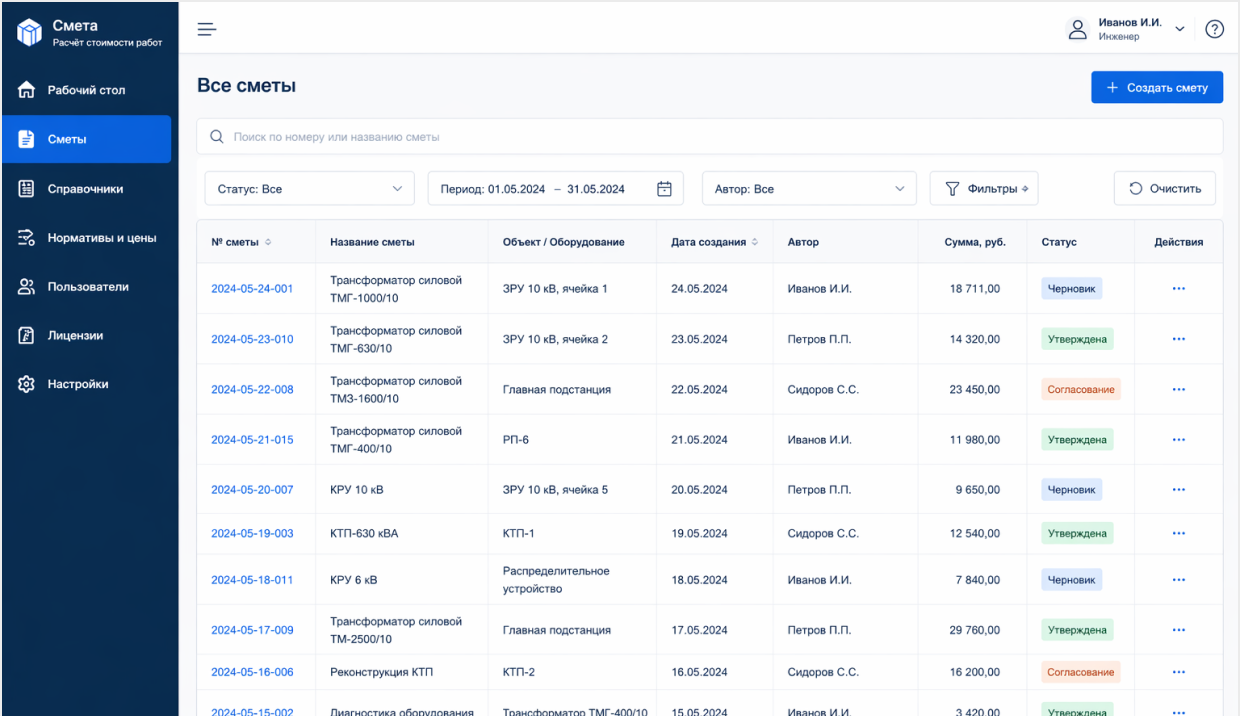Sort by № сметы column arrows
The width and height of the screenshot is (1240, 716).
pyautogui.click(x=268, y=242)
